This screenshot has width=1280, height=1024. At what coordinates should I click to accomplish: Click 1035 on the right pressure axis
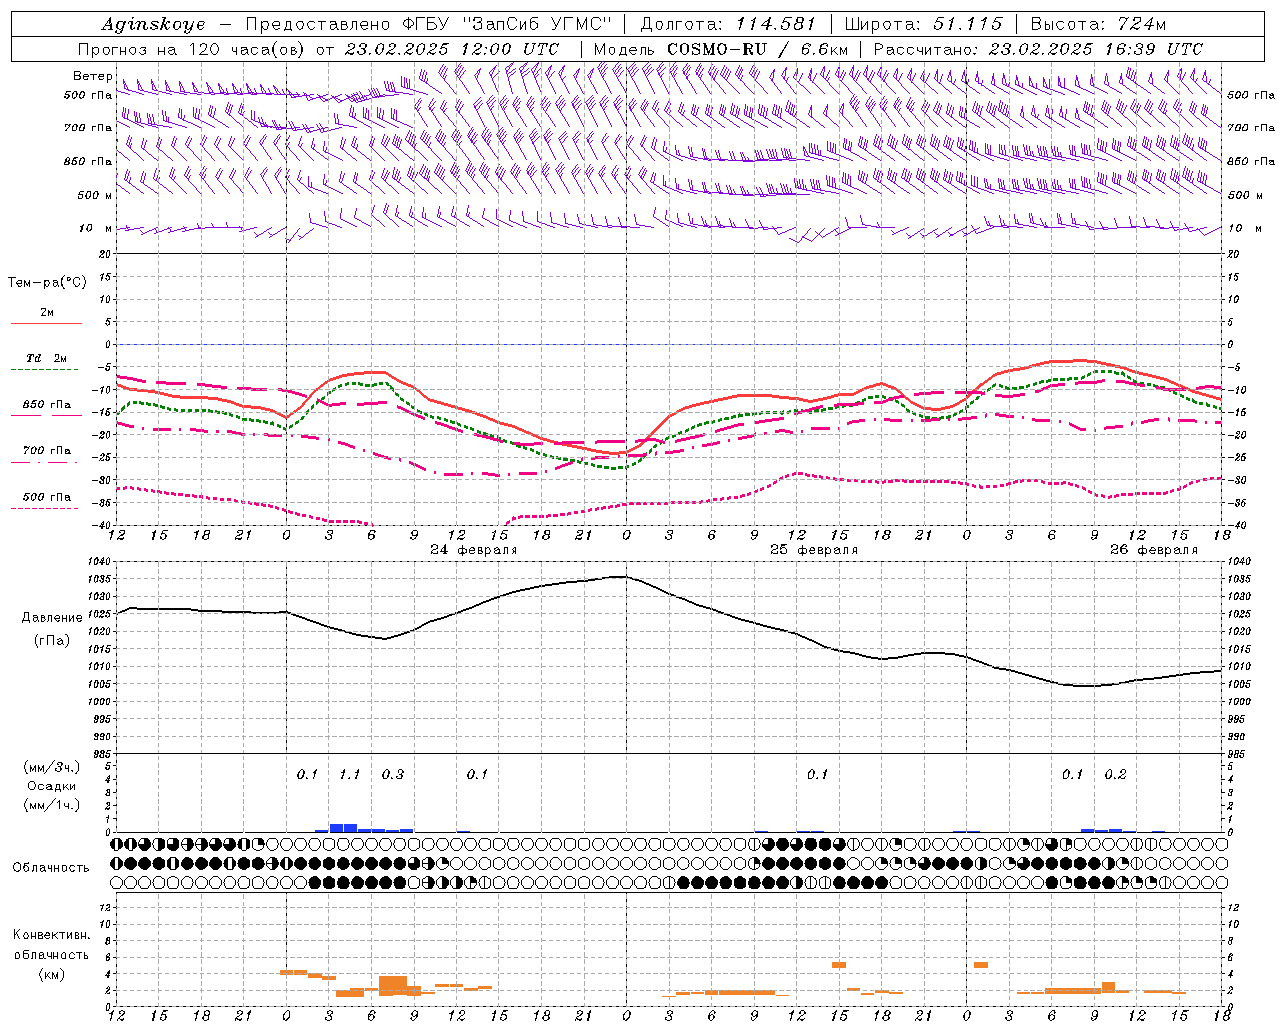tap(1238, 579)
